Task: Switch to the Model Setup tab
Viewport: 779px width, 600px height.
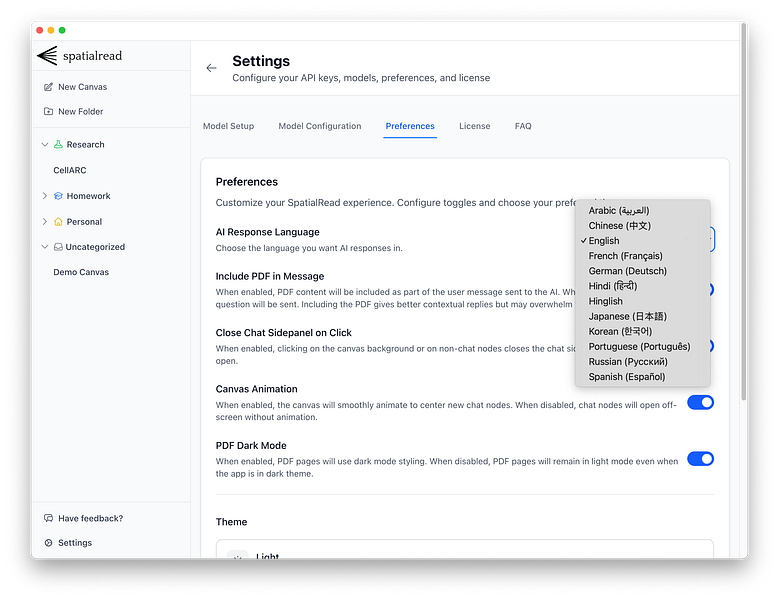Action: click(229, 126)
